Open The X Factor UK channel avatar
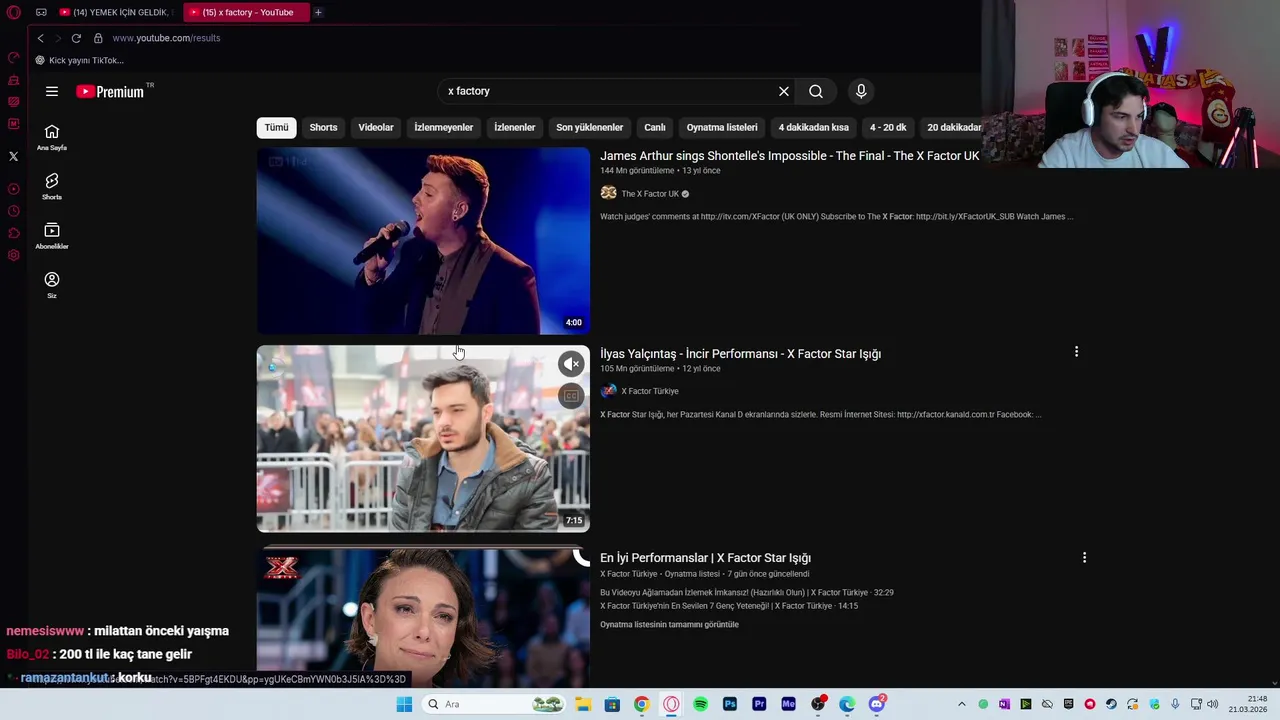The width and height of the screenshot is (1280, 720). [608, 193]
